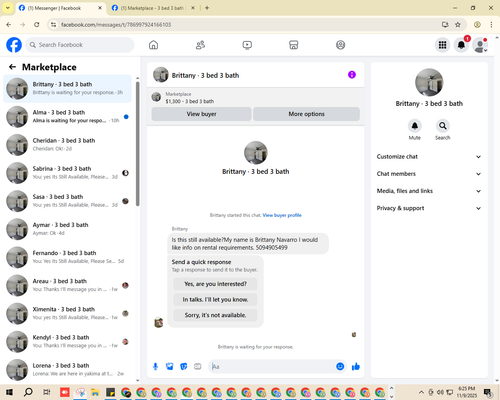Show hidden taskbar icons chevron
Image resolution: width=500 pixels, height=400 pixels.
421,392
